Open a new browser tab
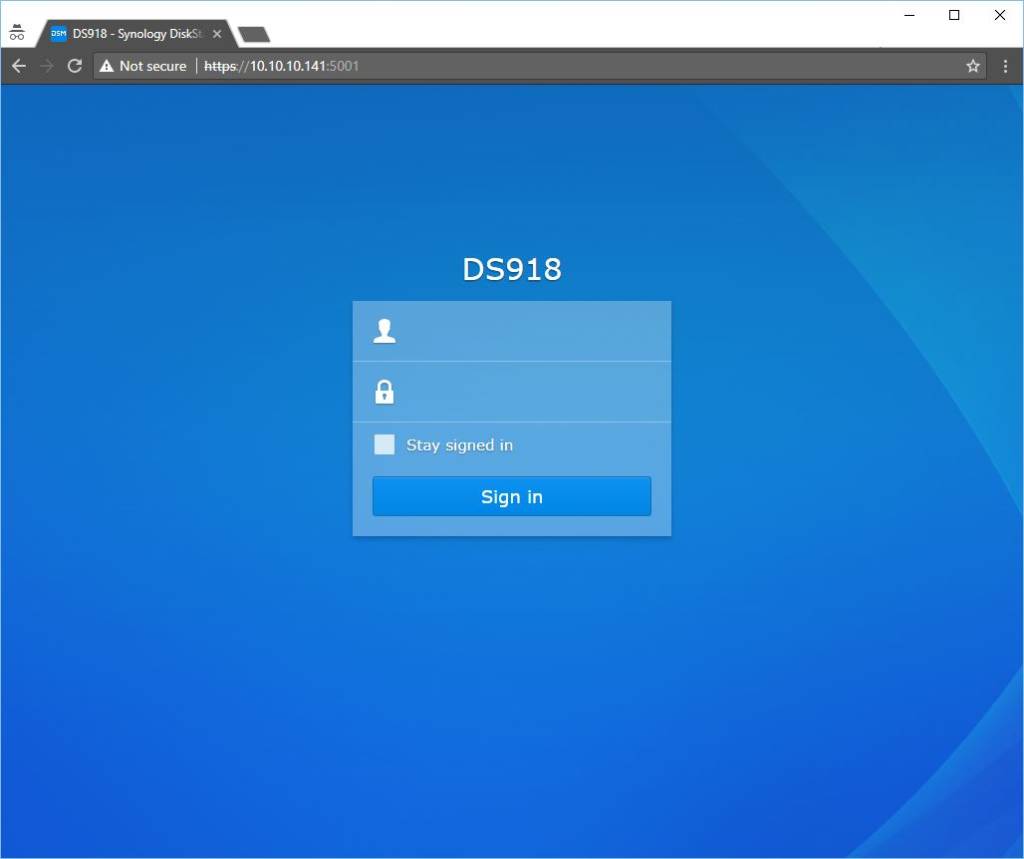This screenshot has width=1024, height=859. click(x=254, y=35)
